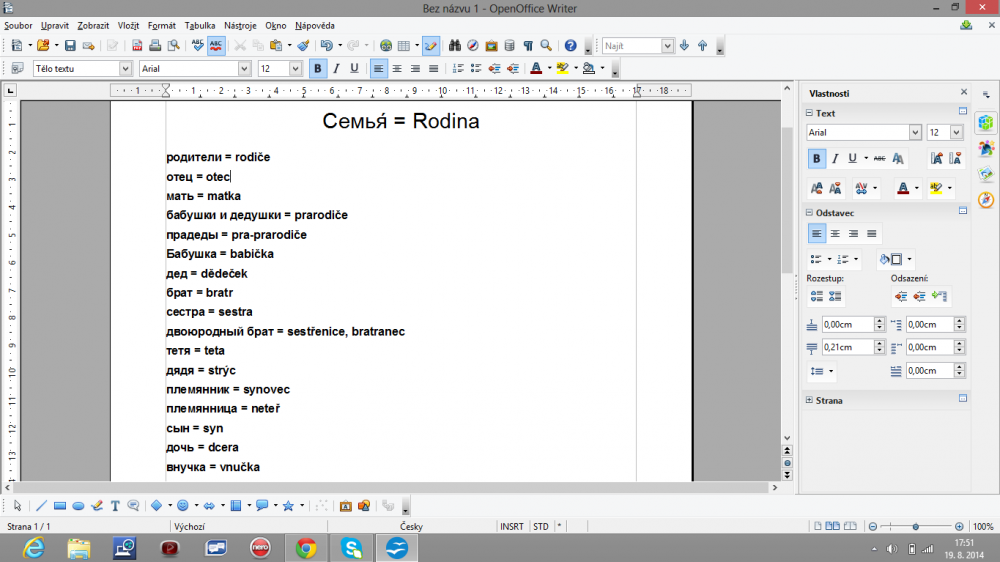1000x562 pixels.
Task: Select the Rectangle drawing tool
Action: pos(60,506)
